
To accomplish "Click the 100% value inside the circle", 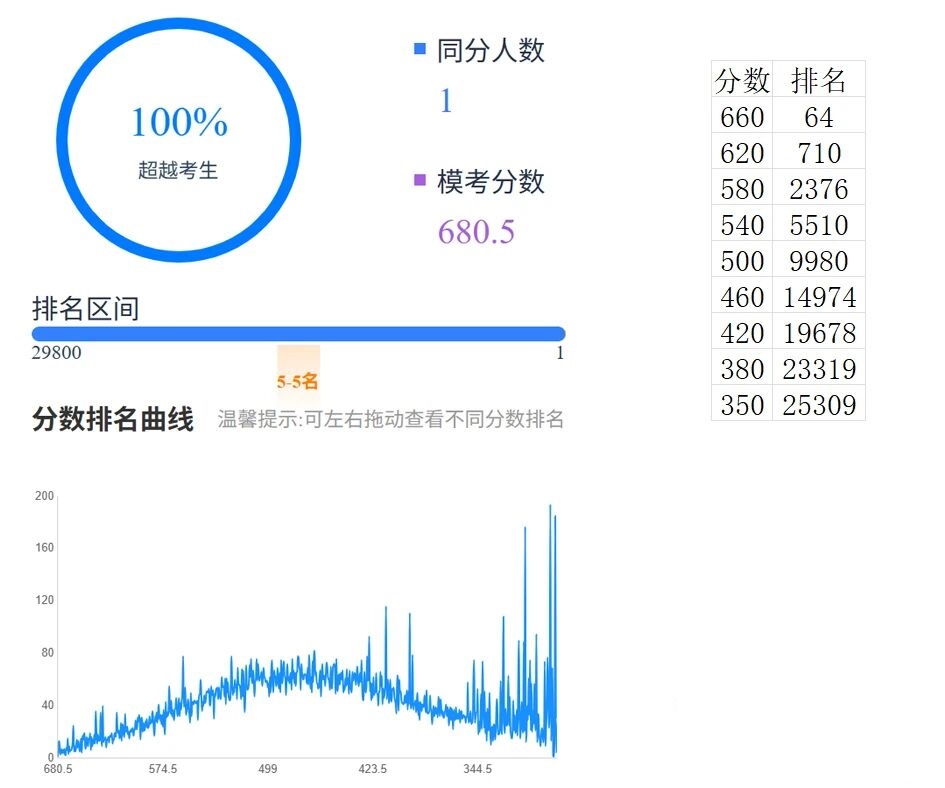I will 179,123.
